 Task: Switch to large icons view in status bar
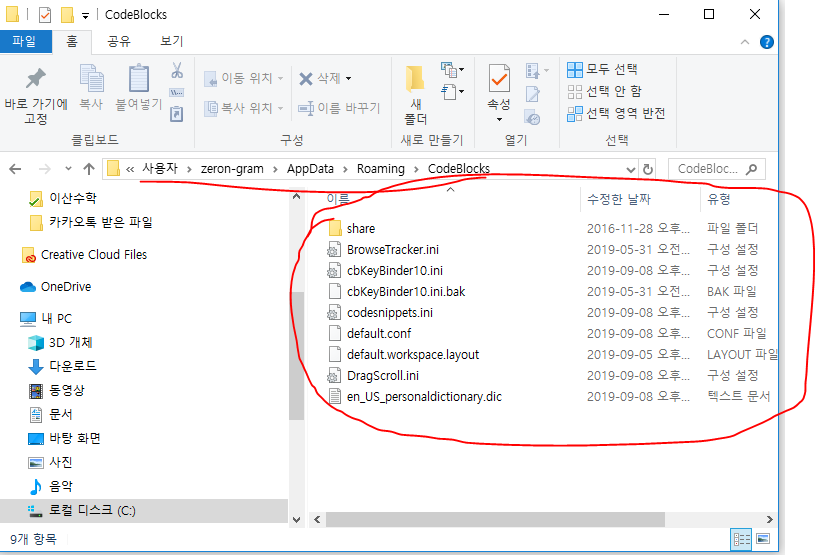click(763, 539)
